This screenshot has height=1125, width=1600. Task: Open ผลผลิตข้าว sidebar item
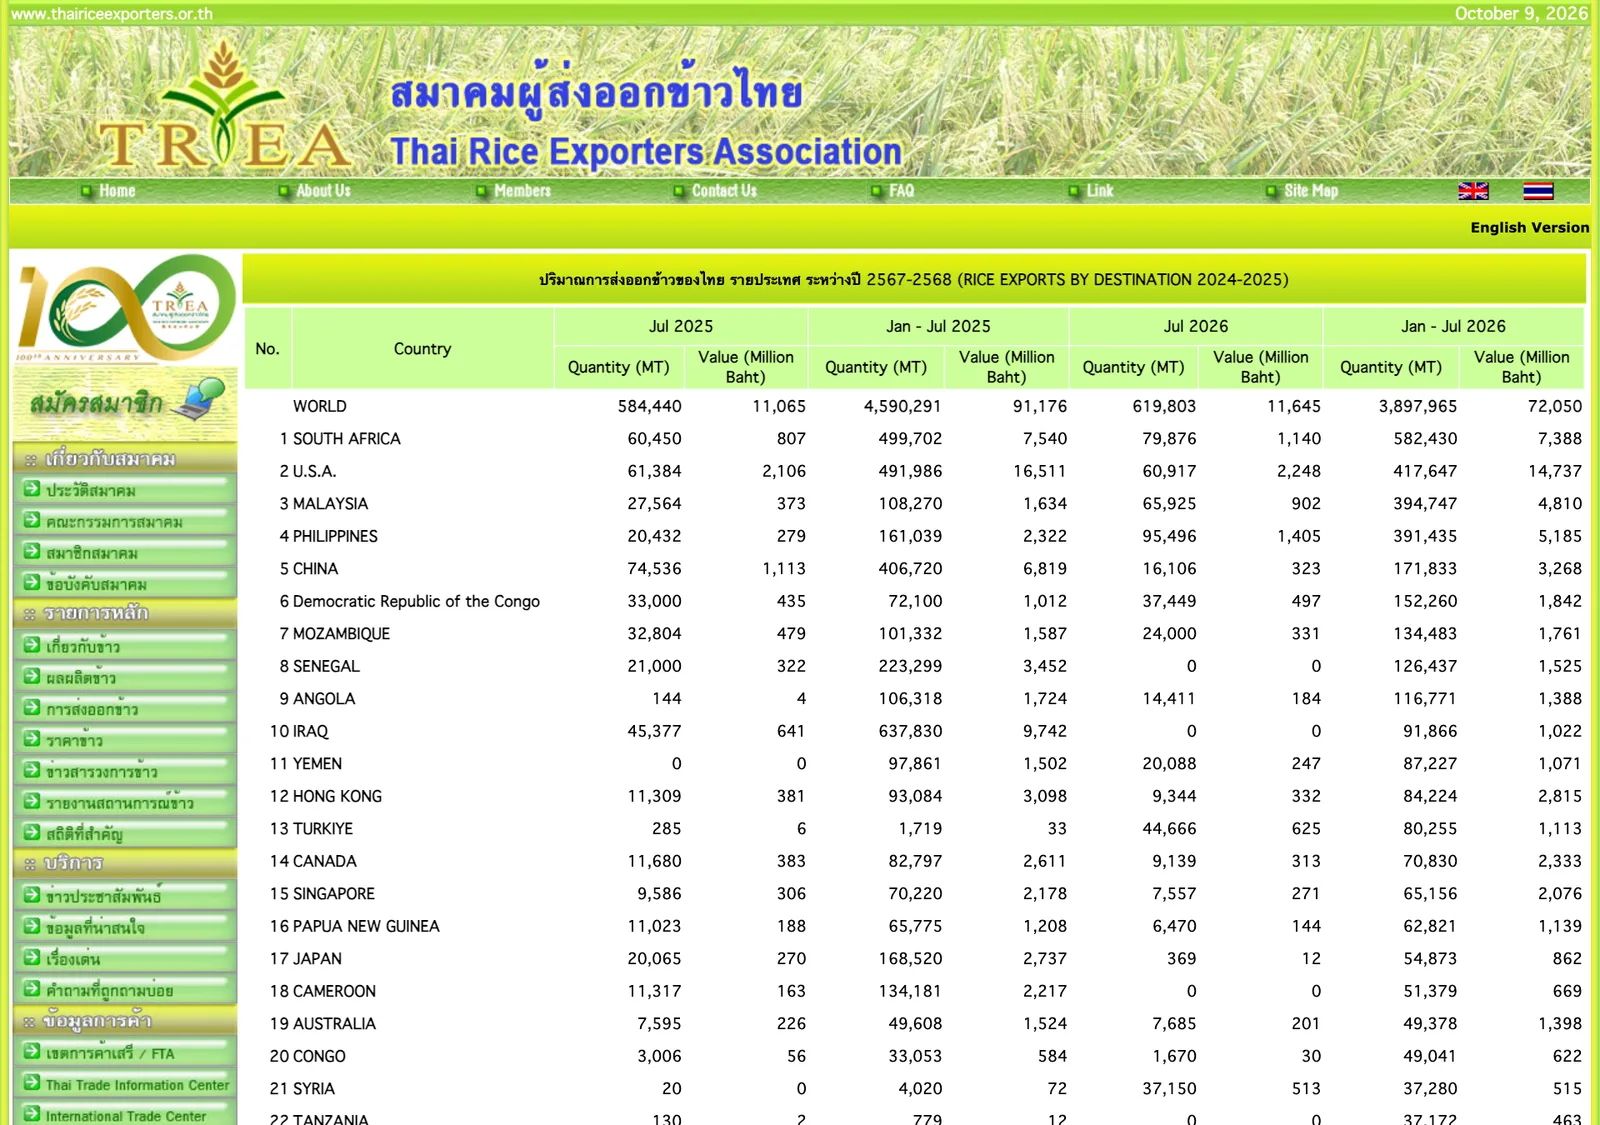[125, 677]
